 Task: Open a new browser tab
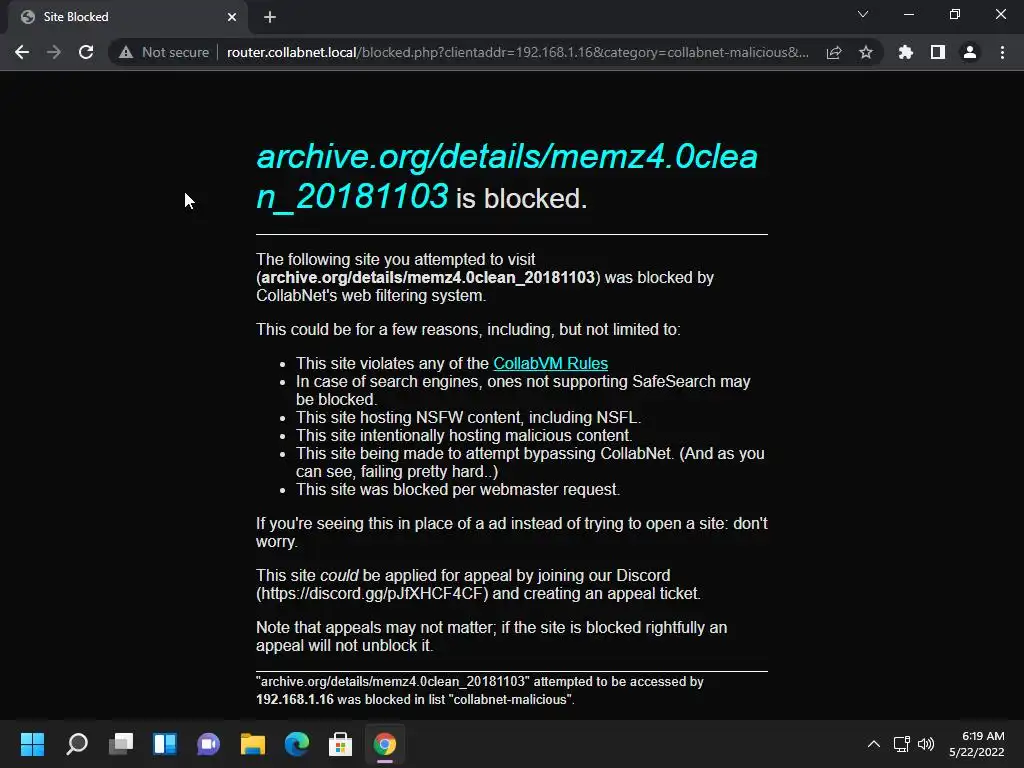270,17
